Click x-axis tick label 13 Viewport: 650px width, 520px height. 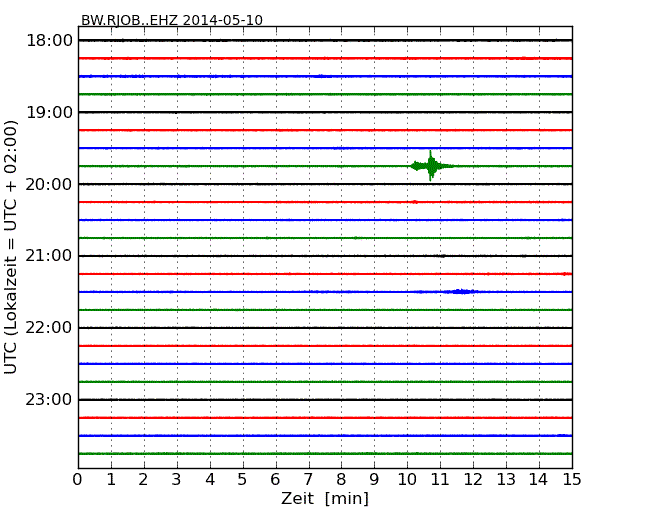tap(506, 480)
